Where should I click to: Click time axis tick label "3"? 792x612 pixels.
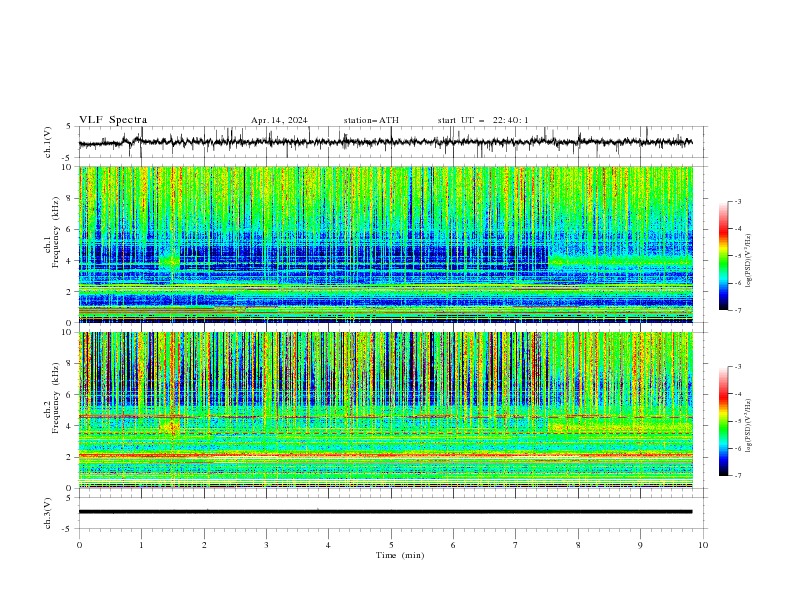266,545
